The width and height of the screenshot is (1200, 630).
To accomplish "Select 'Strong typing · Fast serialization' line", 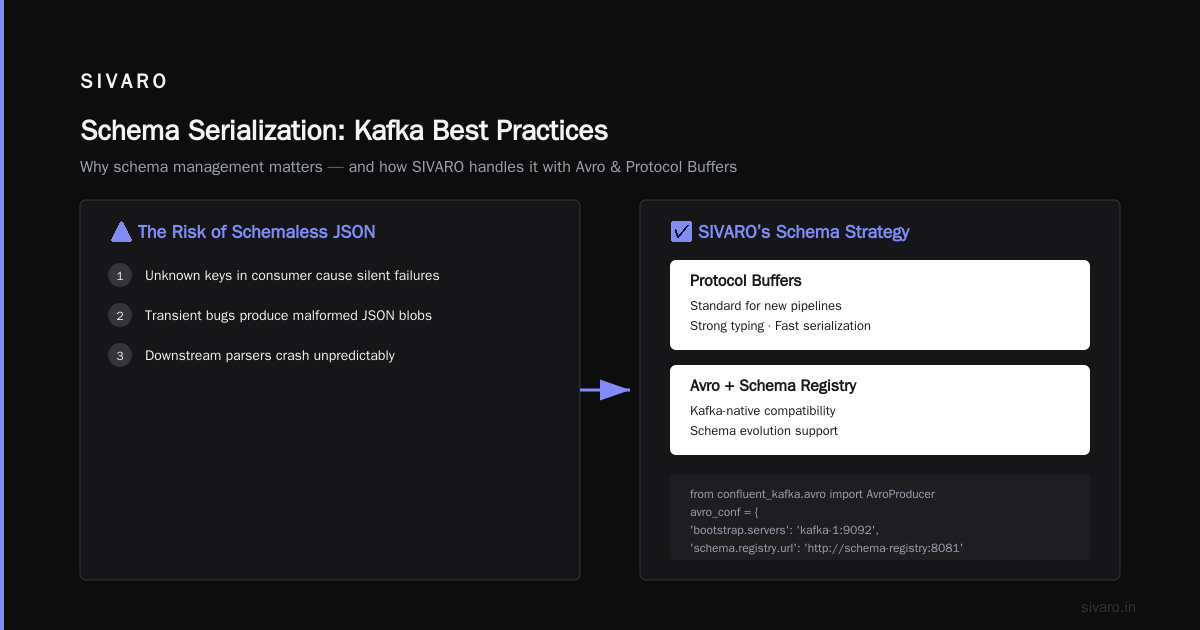I will [780, 326].
